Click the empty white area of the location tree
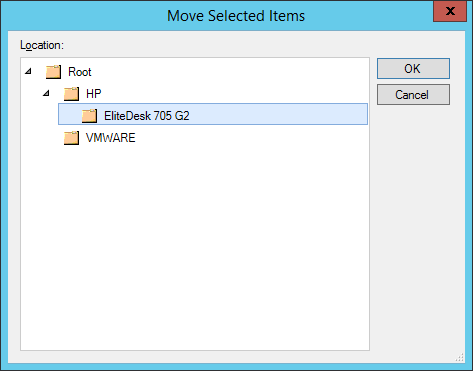 pyautogui.click(x=195, y=247)
